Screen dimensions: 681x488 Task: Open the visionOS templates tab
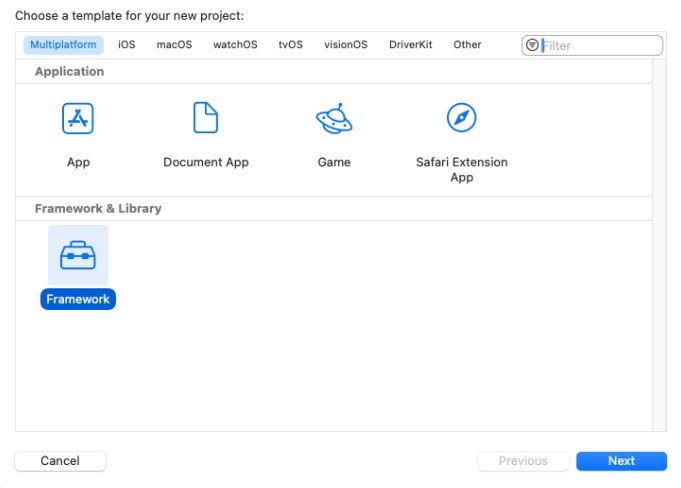point(345,45)
